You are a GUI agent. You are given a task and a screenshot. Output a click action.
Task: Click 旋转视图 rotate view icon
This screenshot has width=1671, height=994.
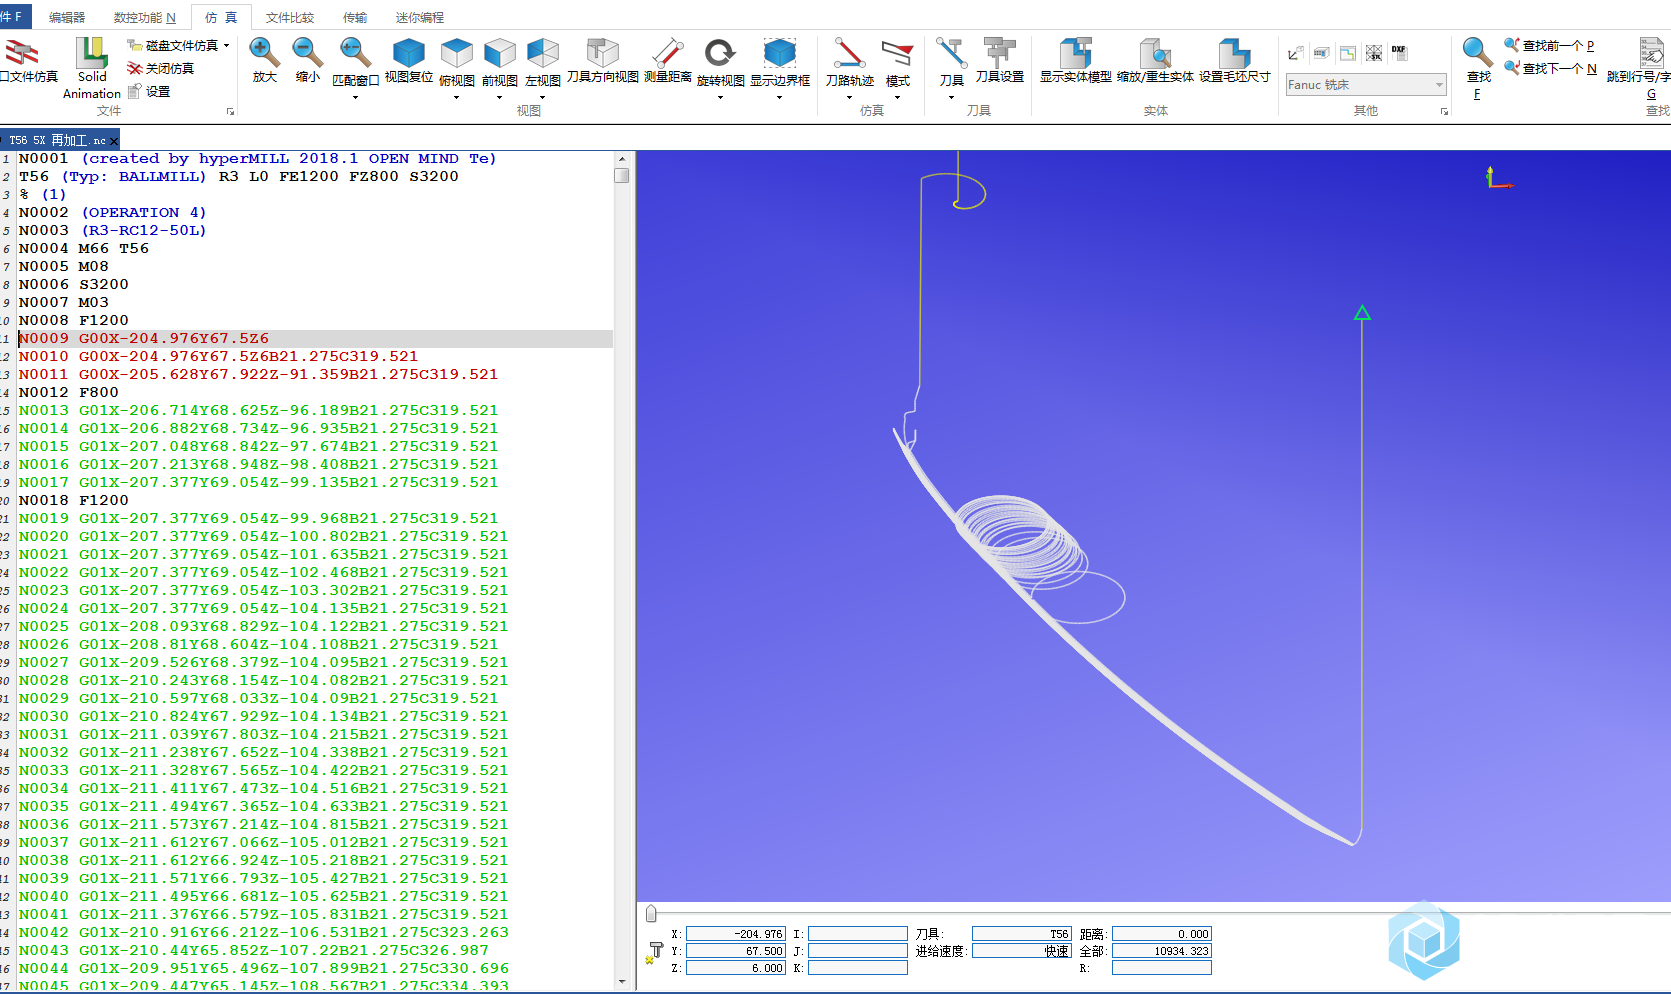tap(720, 52)
